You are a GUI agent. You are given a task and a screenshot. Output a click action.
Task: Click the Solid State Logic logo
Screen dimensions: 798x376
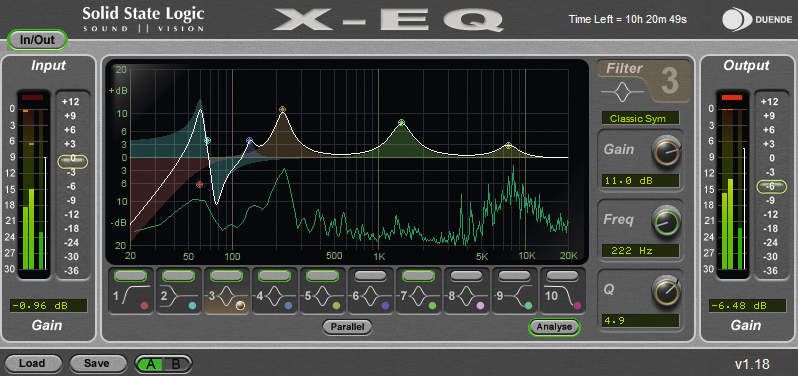coord(143,18)
